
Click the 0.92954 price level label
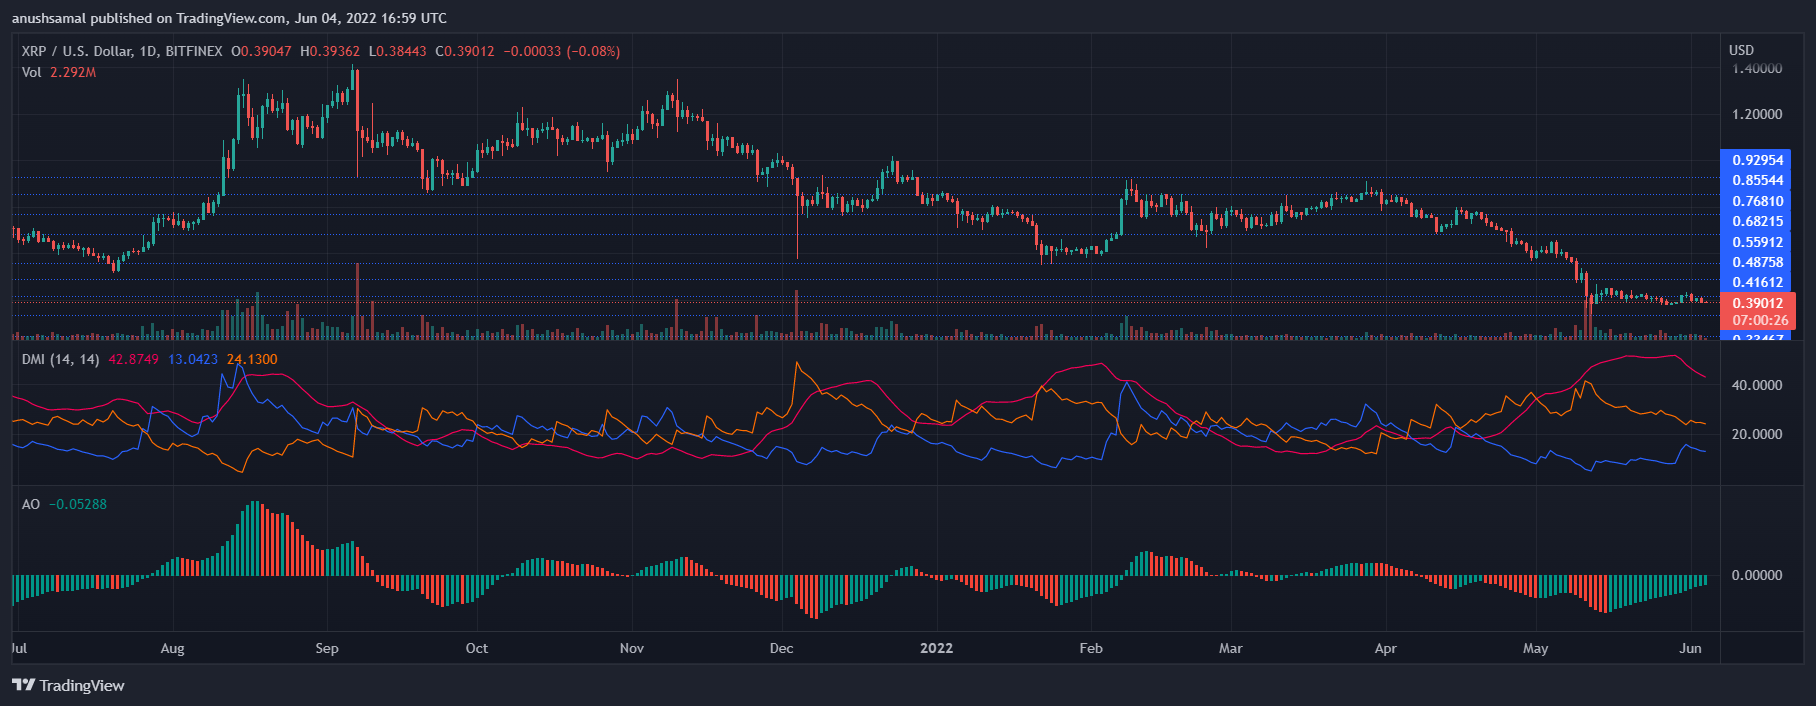tap(1757, 160)
